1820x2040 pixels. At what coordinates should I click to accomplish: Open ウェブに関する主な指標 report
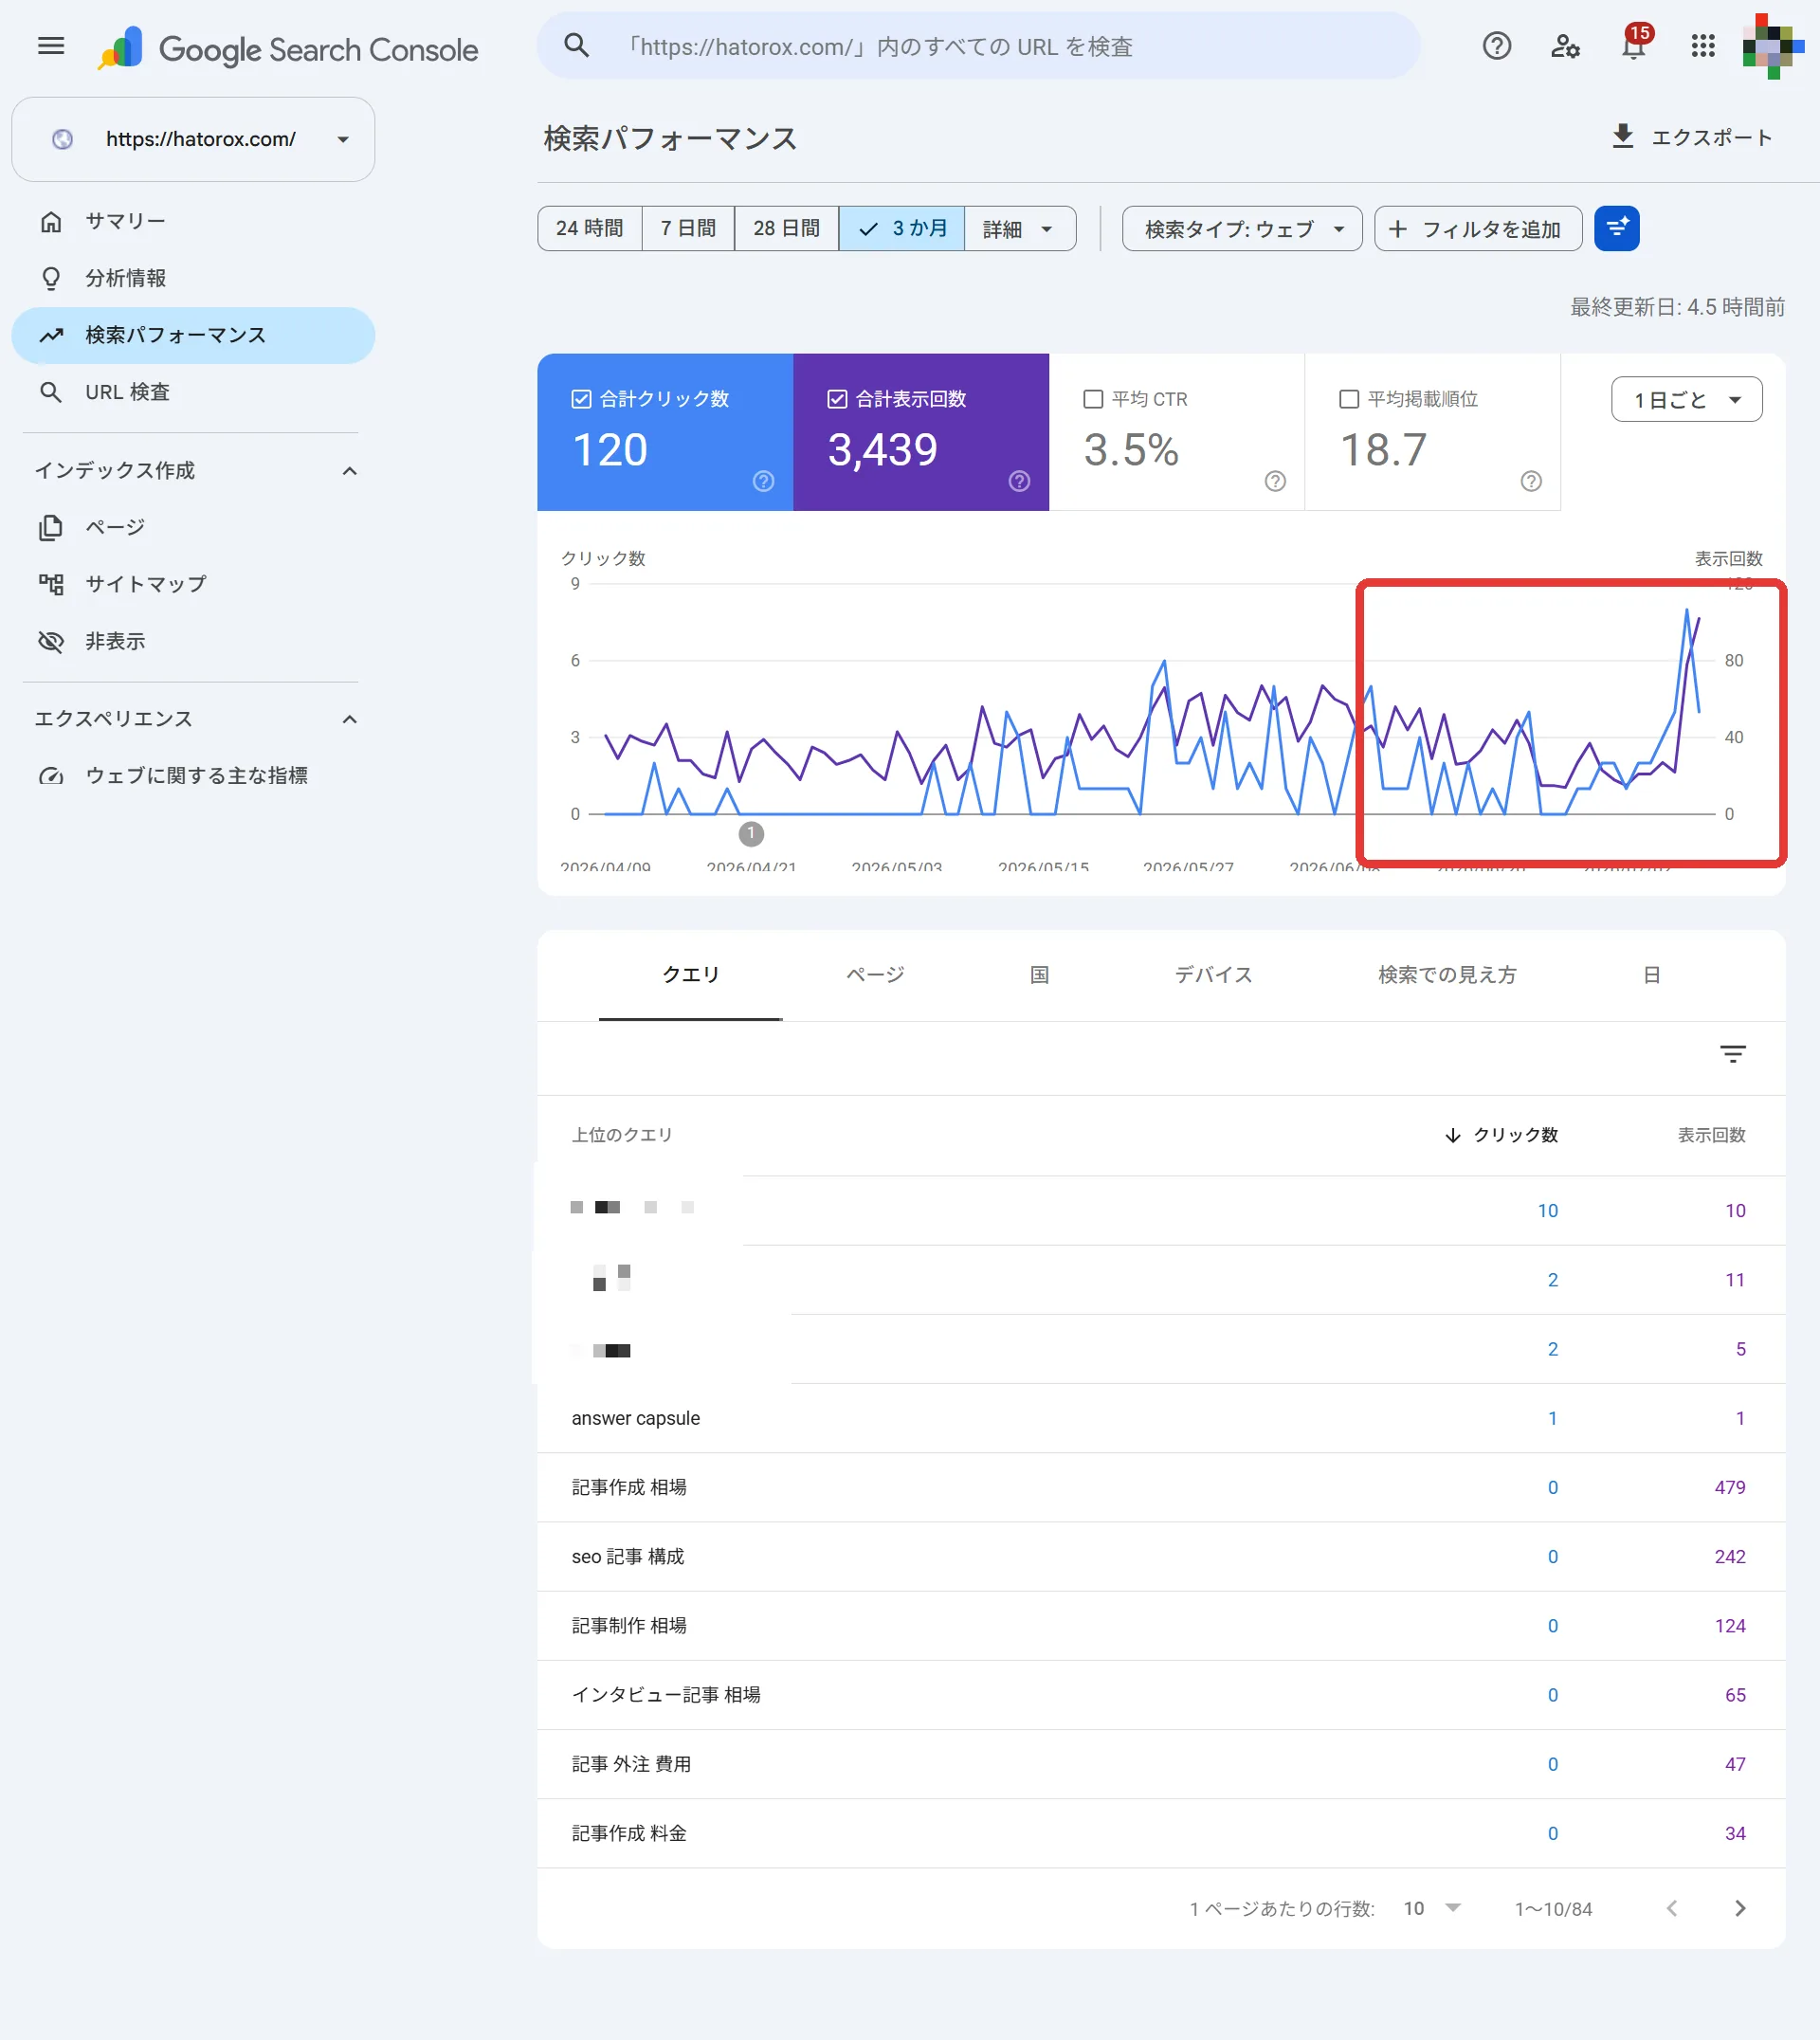[193, 775]
